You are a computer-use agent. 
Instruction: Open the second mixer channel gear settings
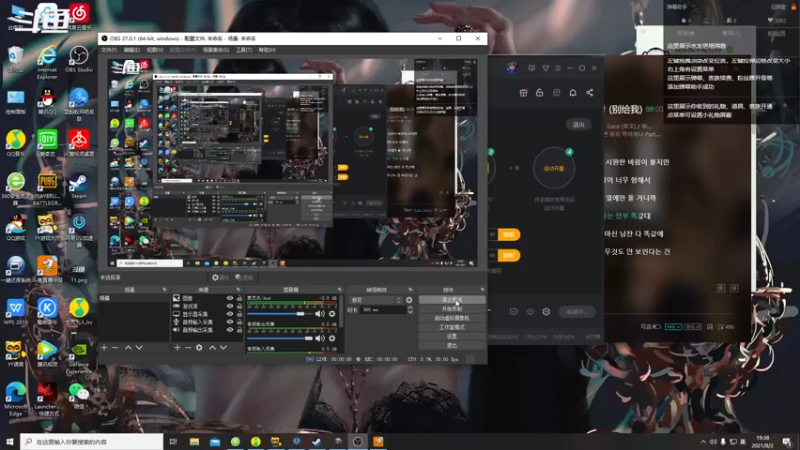[332, 338]
